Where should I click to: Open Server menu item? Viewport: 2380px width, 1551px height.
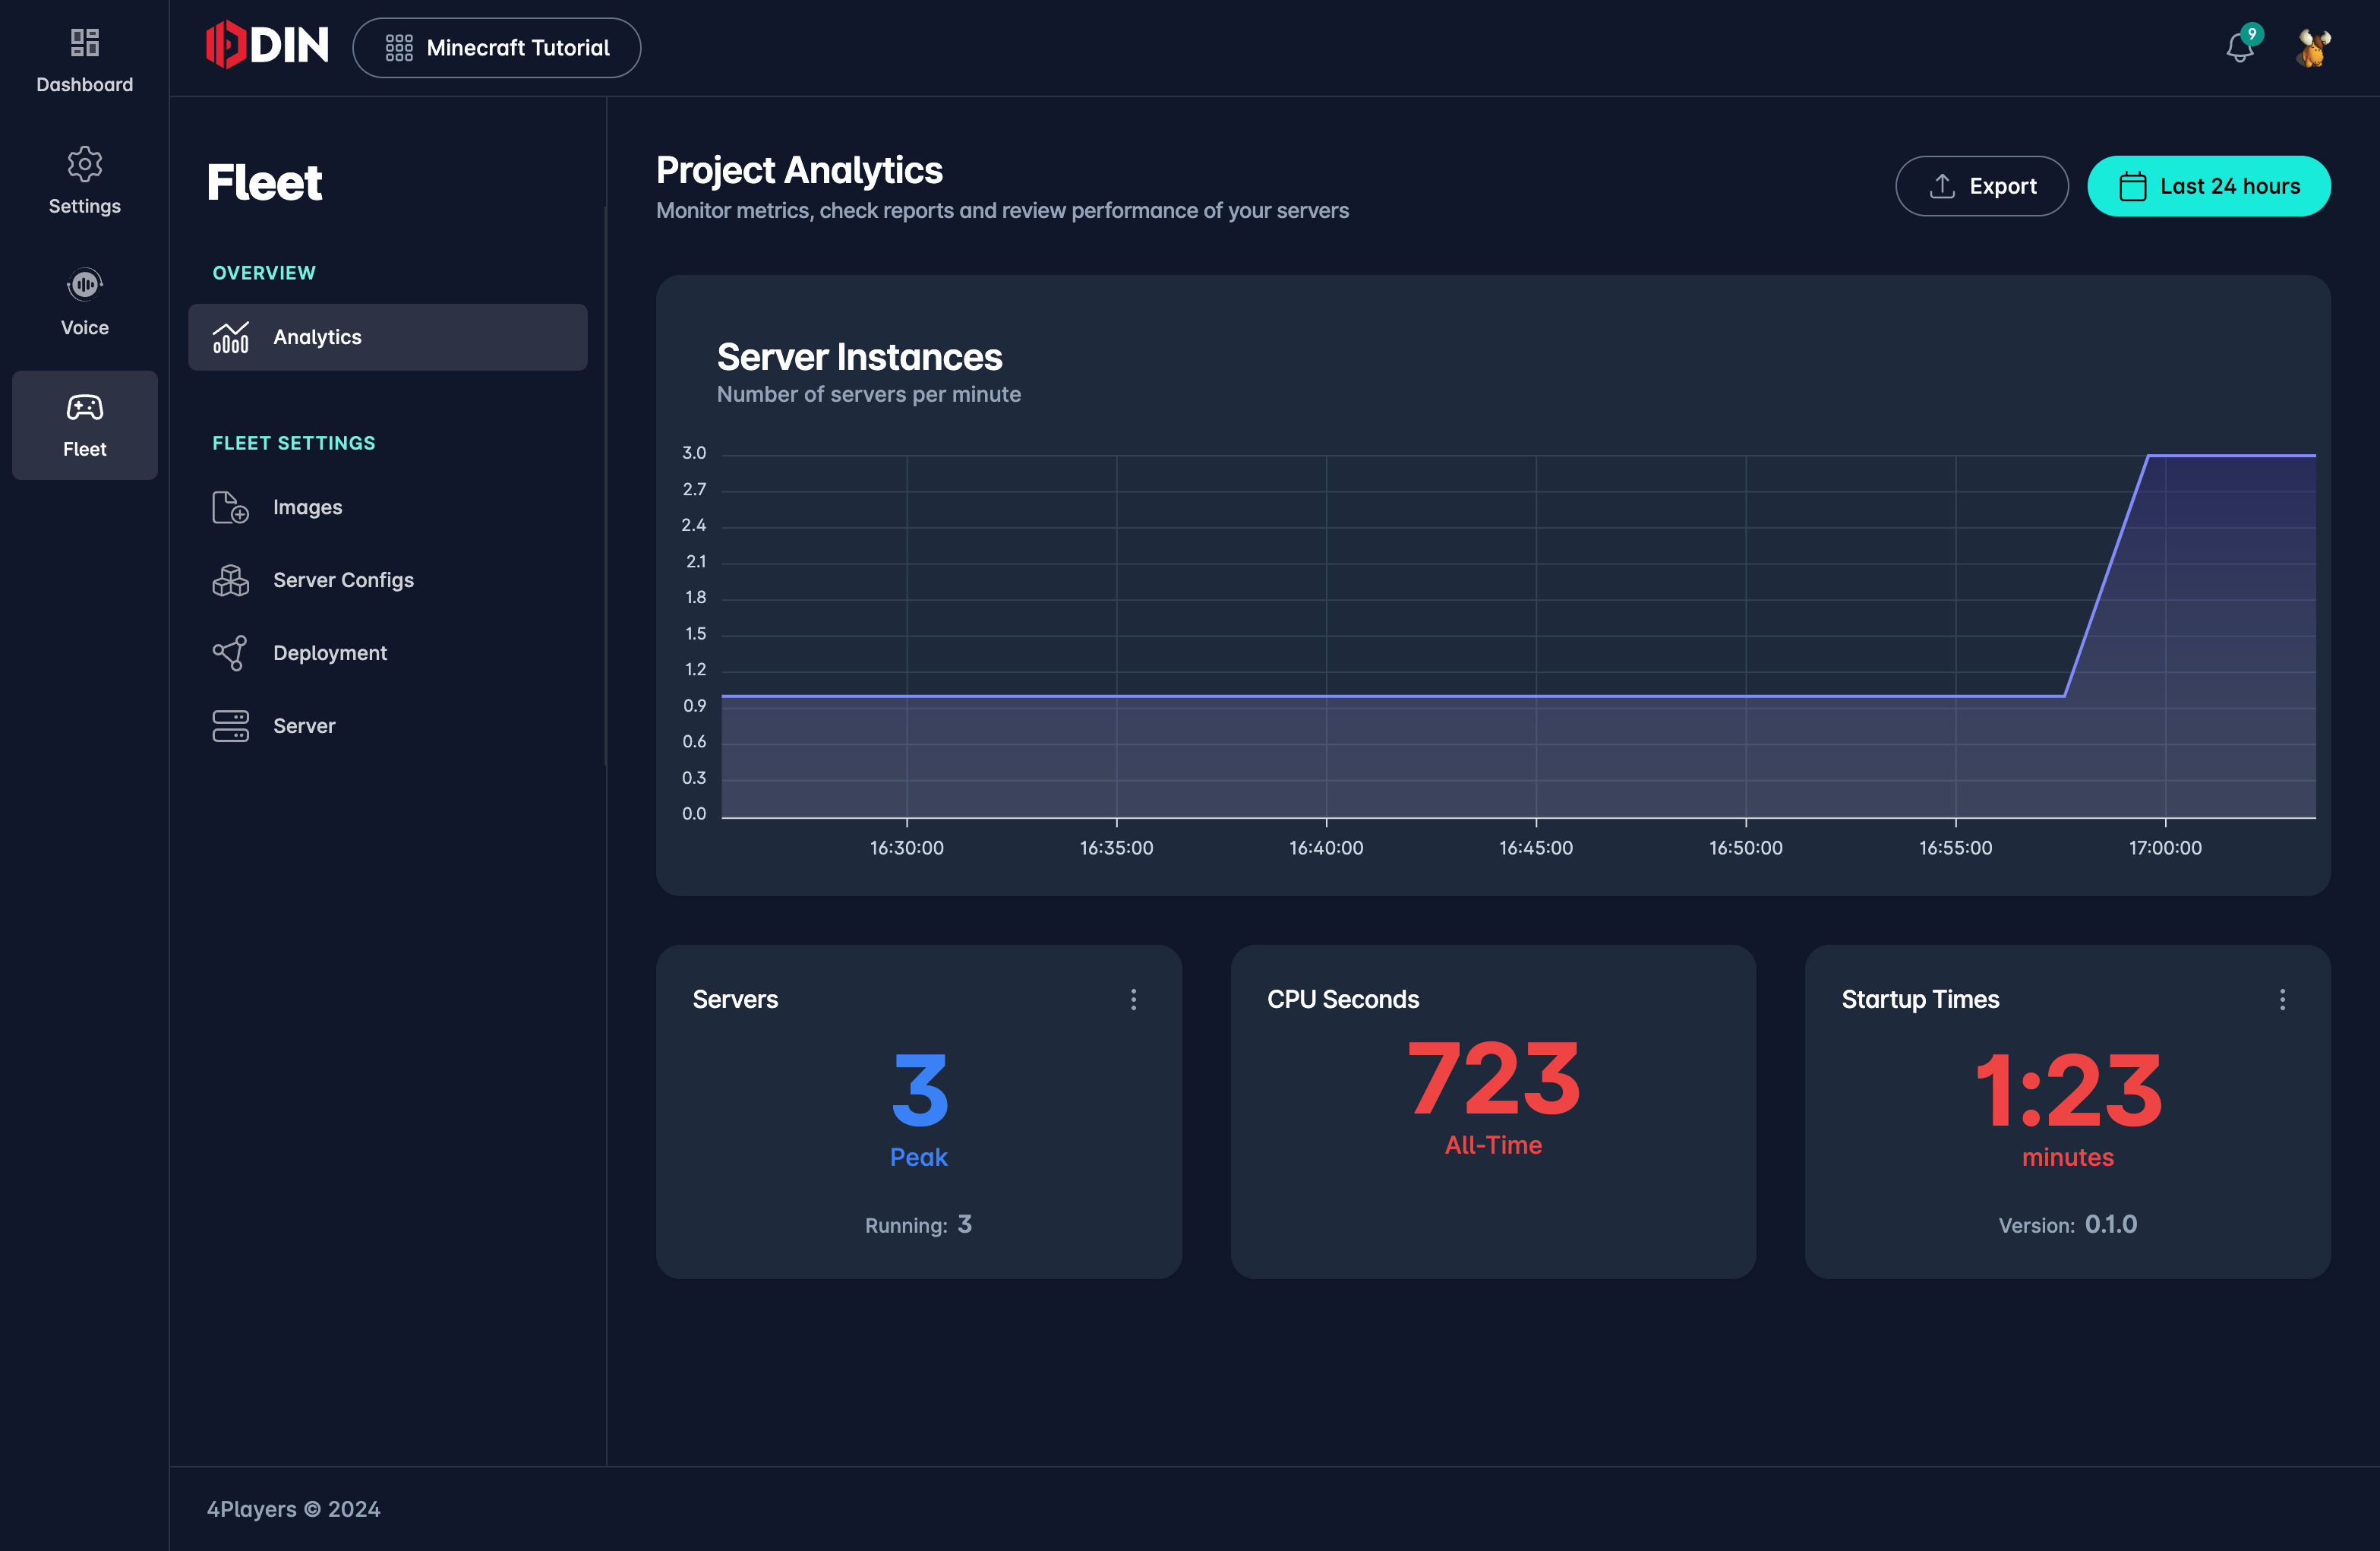[388, 726]
